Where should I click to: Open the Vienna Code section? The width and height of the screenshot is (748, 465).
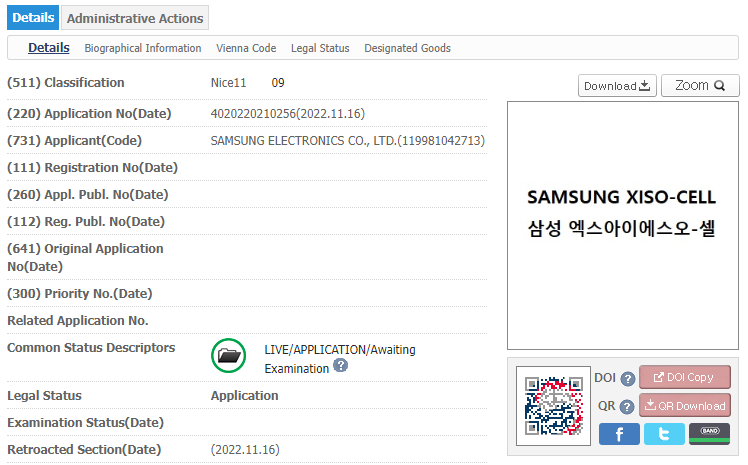246,48
